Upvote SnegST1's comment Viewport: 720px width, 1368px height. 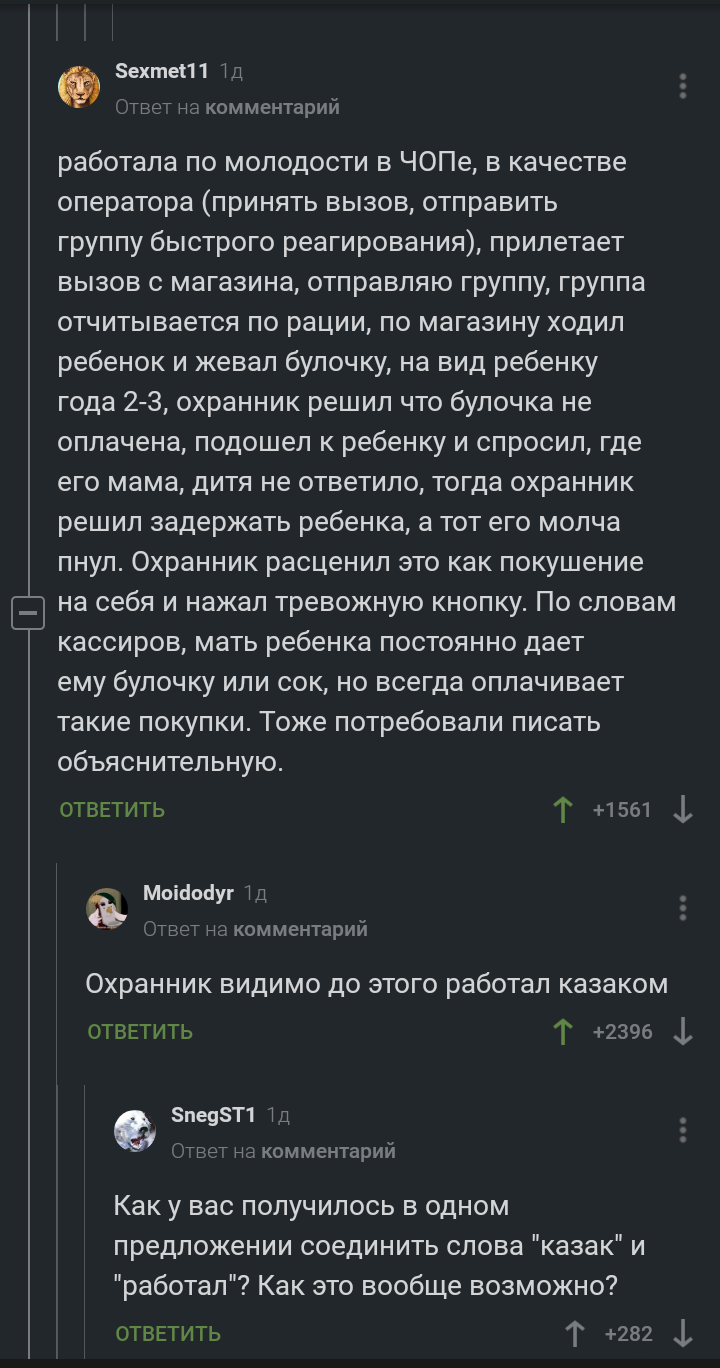[x=575, y=1333]
